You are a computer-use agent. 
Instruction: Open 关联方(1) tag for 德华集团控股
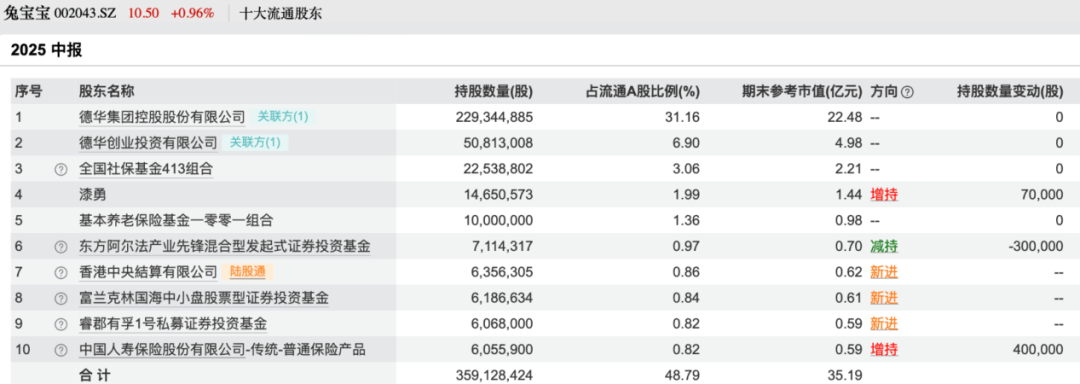(283, 118)
